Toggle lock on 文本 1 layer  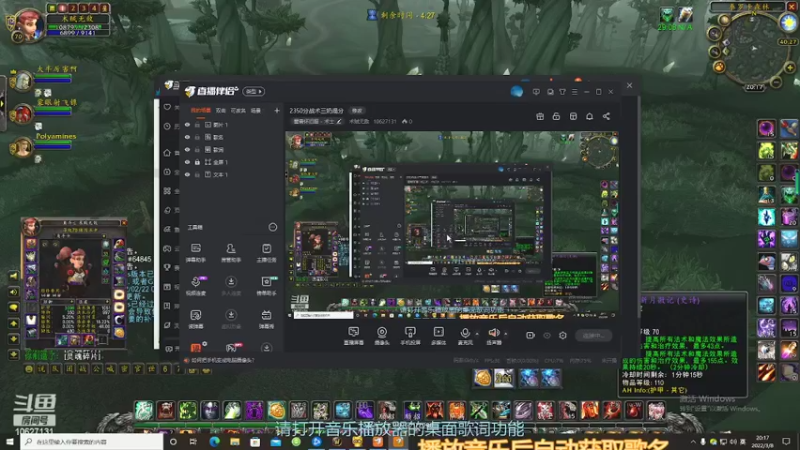pos(197,174)
